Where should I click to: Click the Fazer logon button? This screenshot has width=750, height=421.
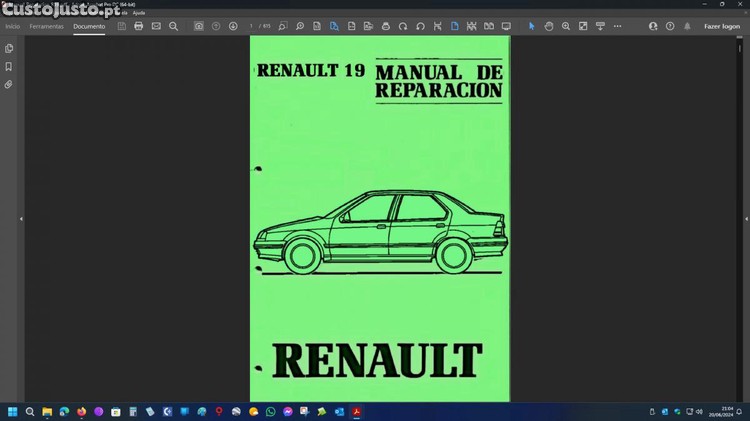coord(721,26)
